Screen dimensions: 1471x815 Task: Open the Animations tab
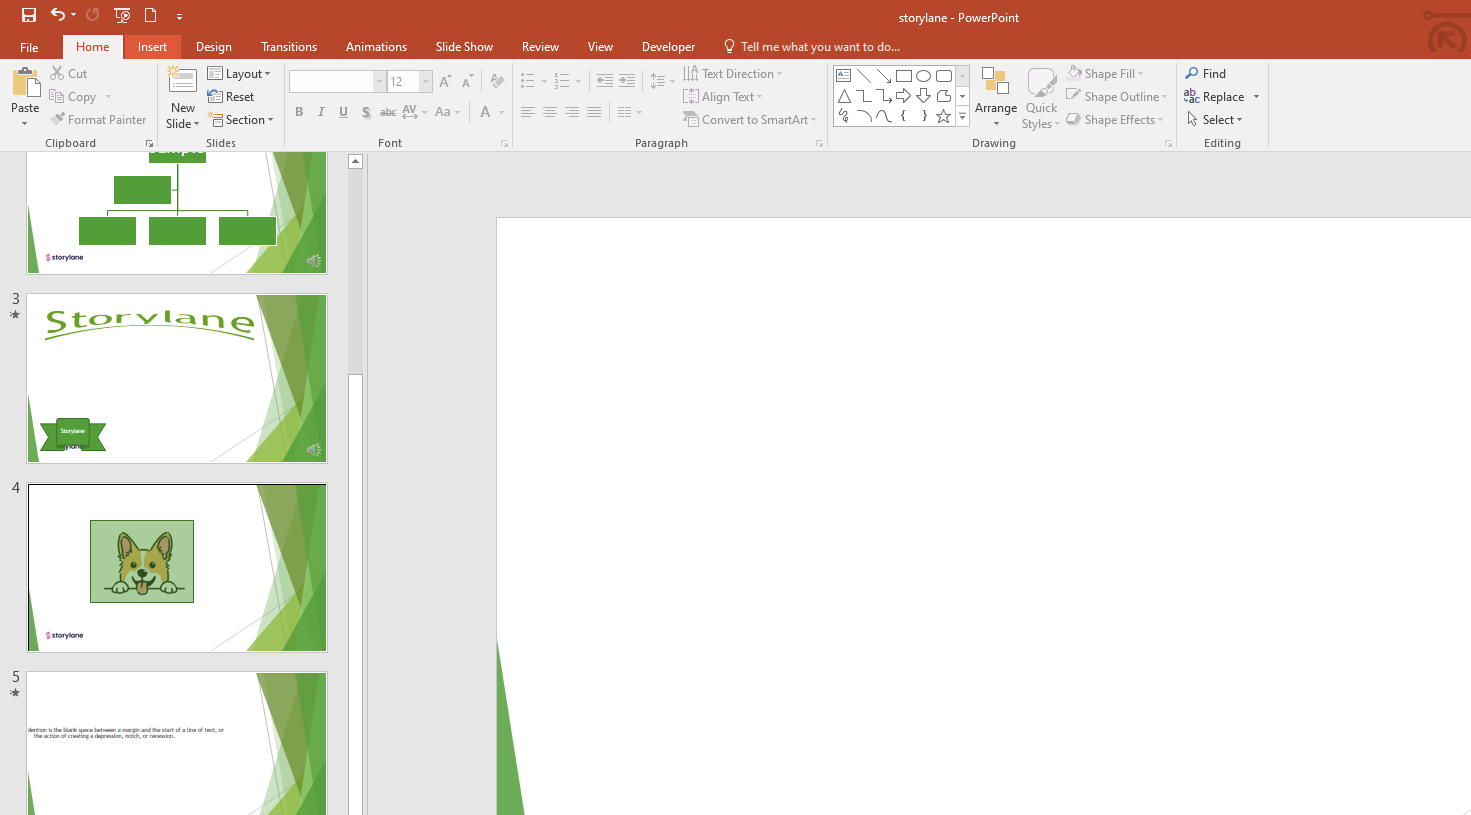tap(376, 47)
